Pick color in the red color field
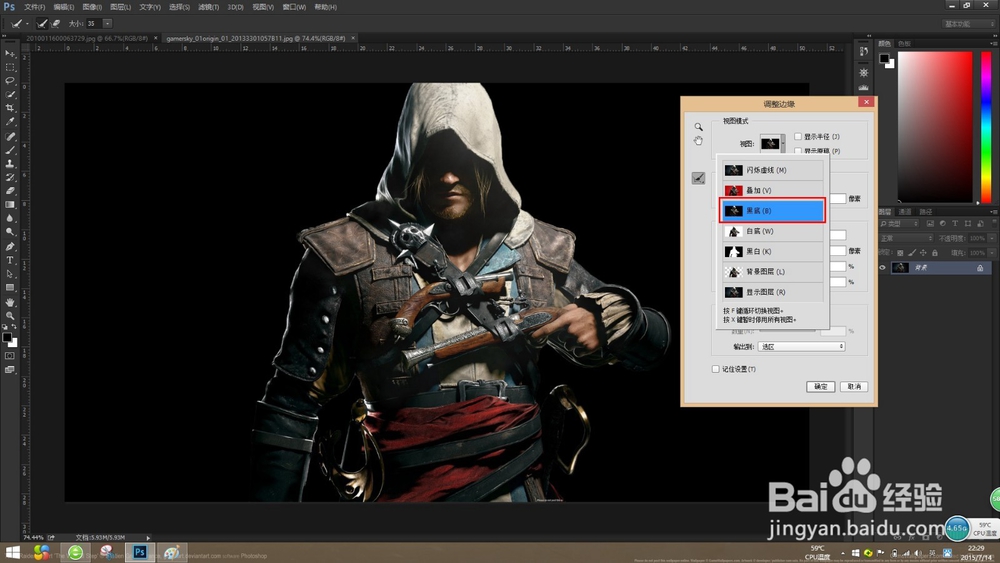Screen dimensions: 1000x563 [x=935, y=127]
